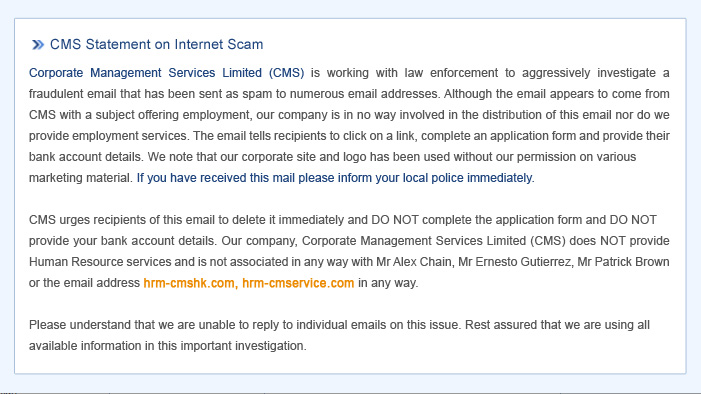Click the blue "inform your local police immediately" sentence
701x394 pixels.
pos(335,178)
